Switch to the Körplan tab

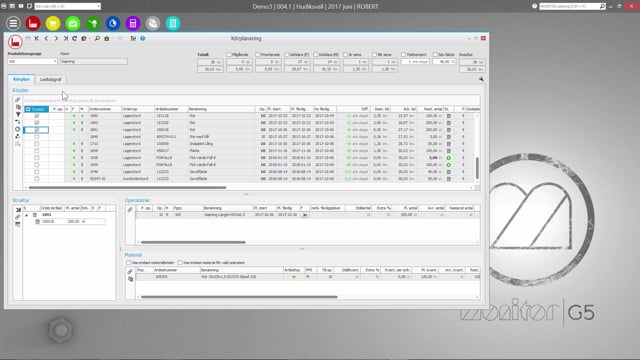point(21,79)
